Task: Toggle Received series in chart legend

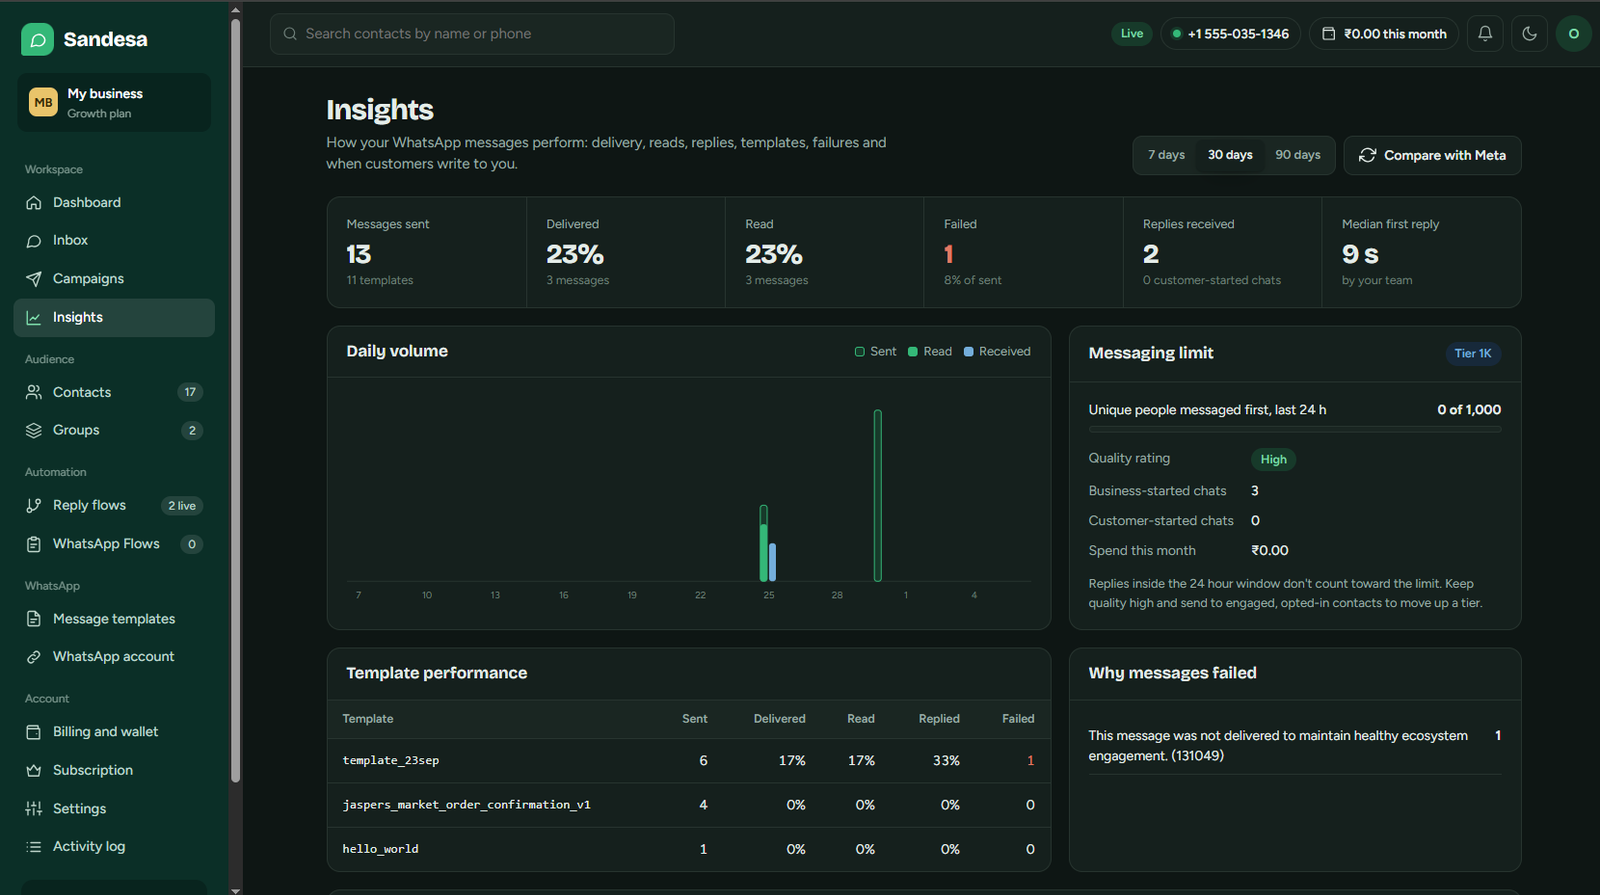Action: coord(997,352)
